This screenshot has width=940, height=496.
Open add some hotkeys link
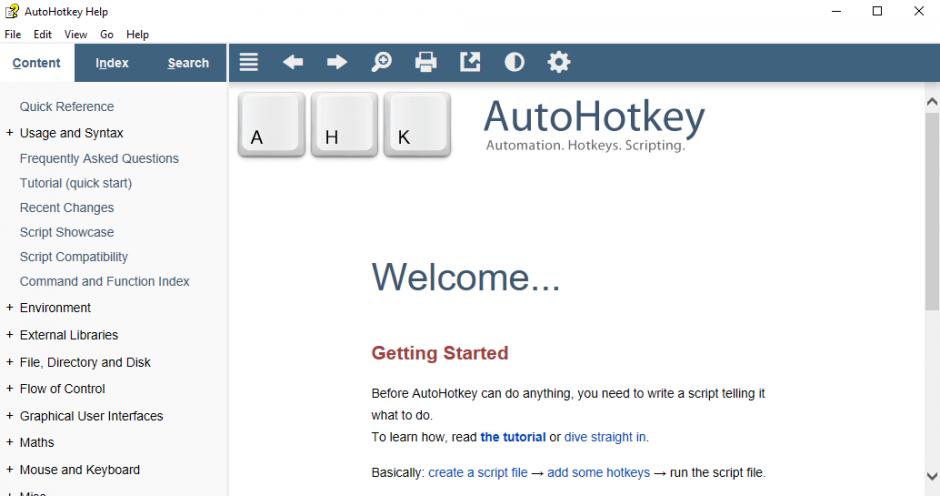click(x=598, y=473)
